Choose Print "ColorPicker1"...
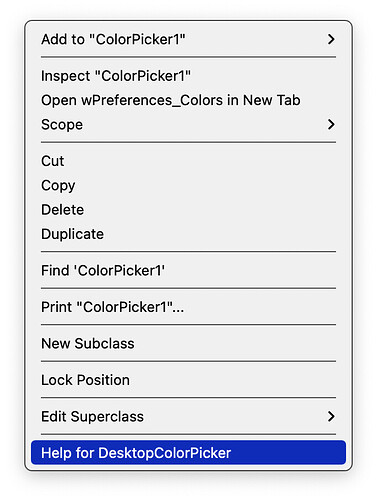The width and height of the screenshot is (377, 500). (188, 307)
